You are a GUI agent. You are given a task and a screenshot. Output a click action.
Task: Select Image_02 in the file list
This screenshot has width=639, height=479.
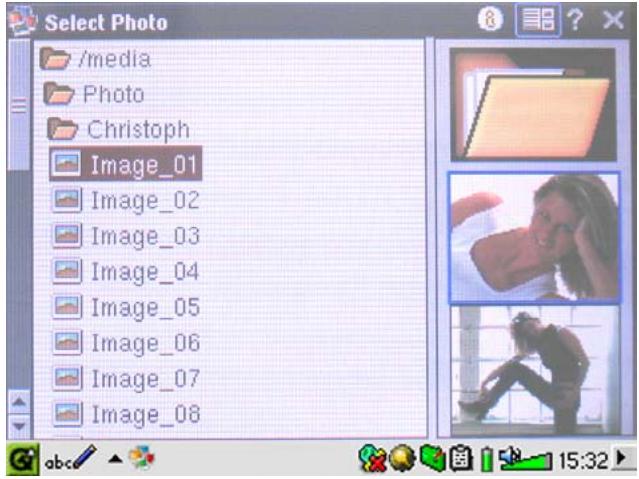126,200
